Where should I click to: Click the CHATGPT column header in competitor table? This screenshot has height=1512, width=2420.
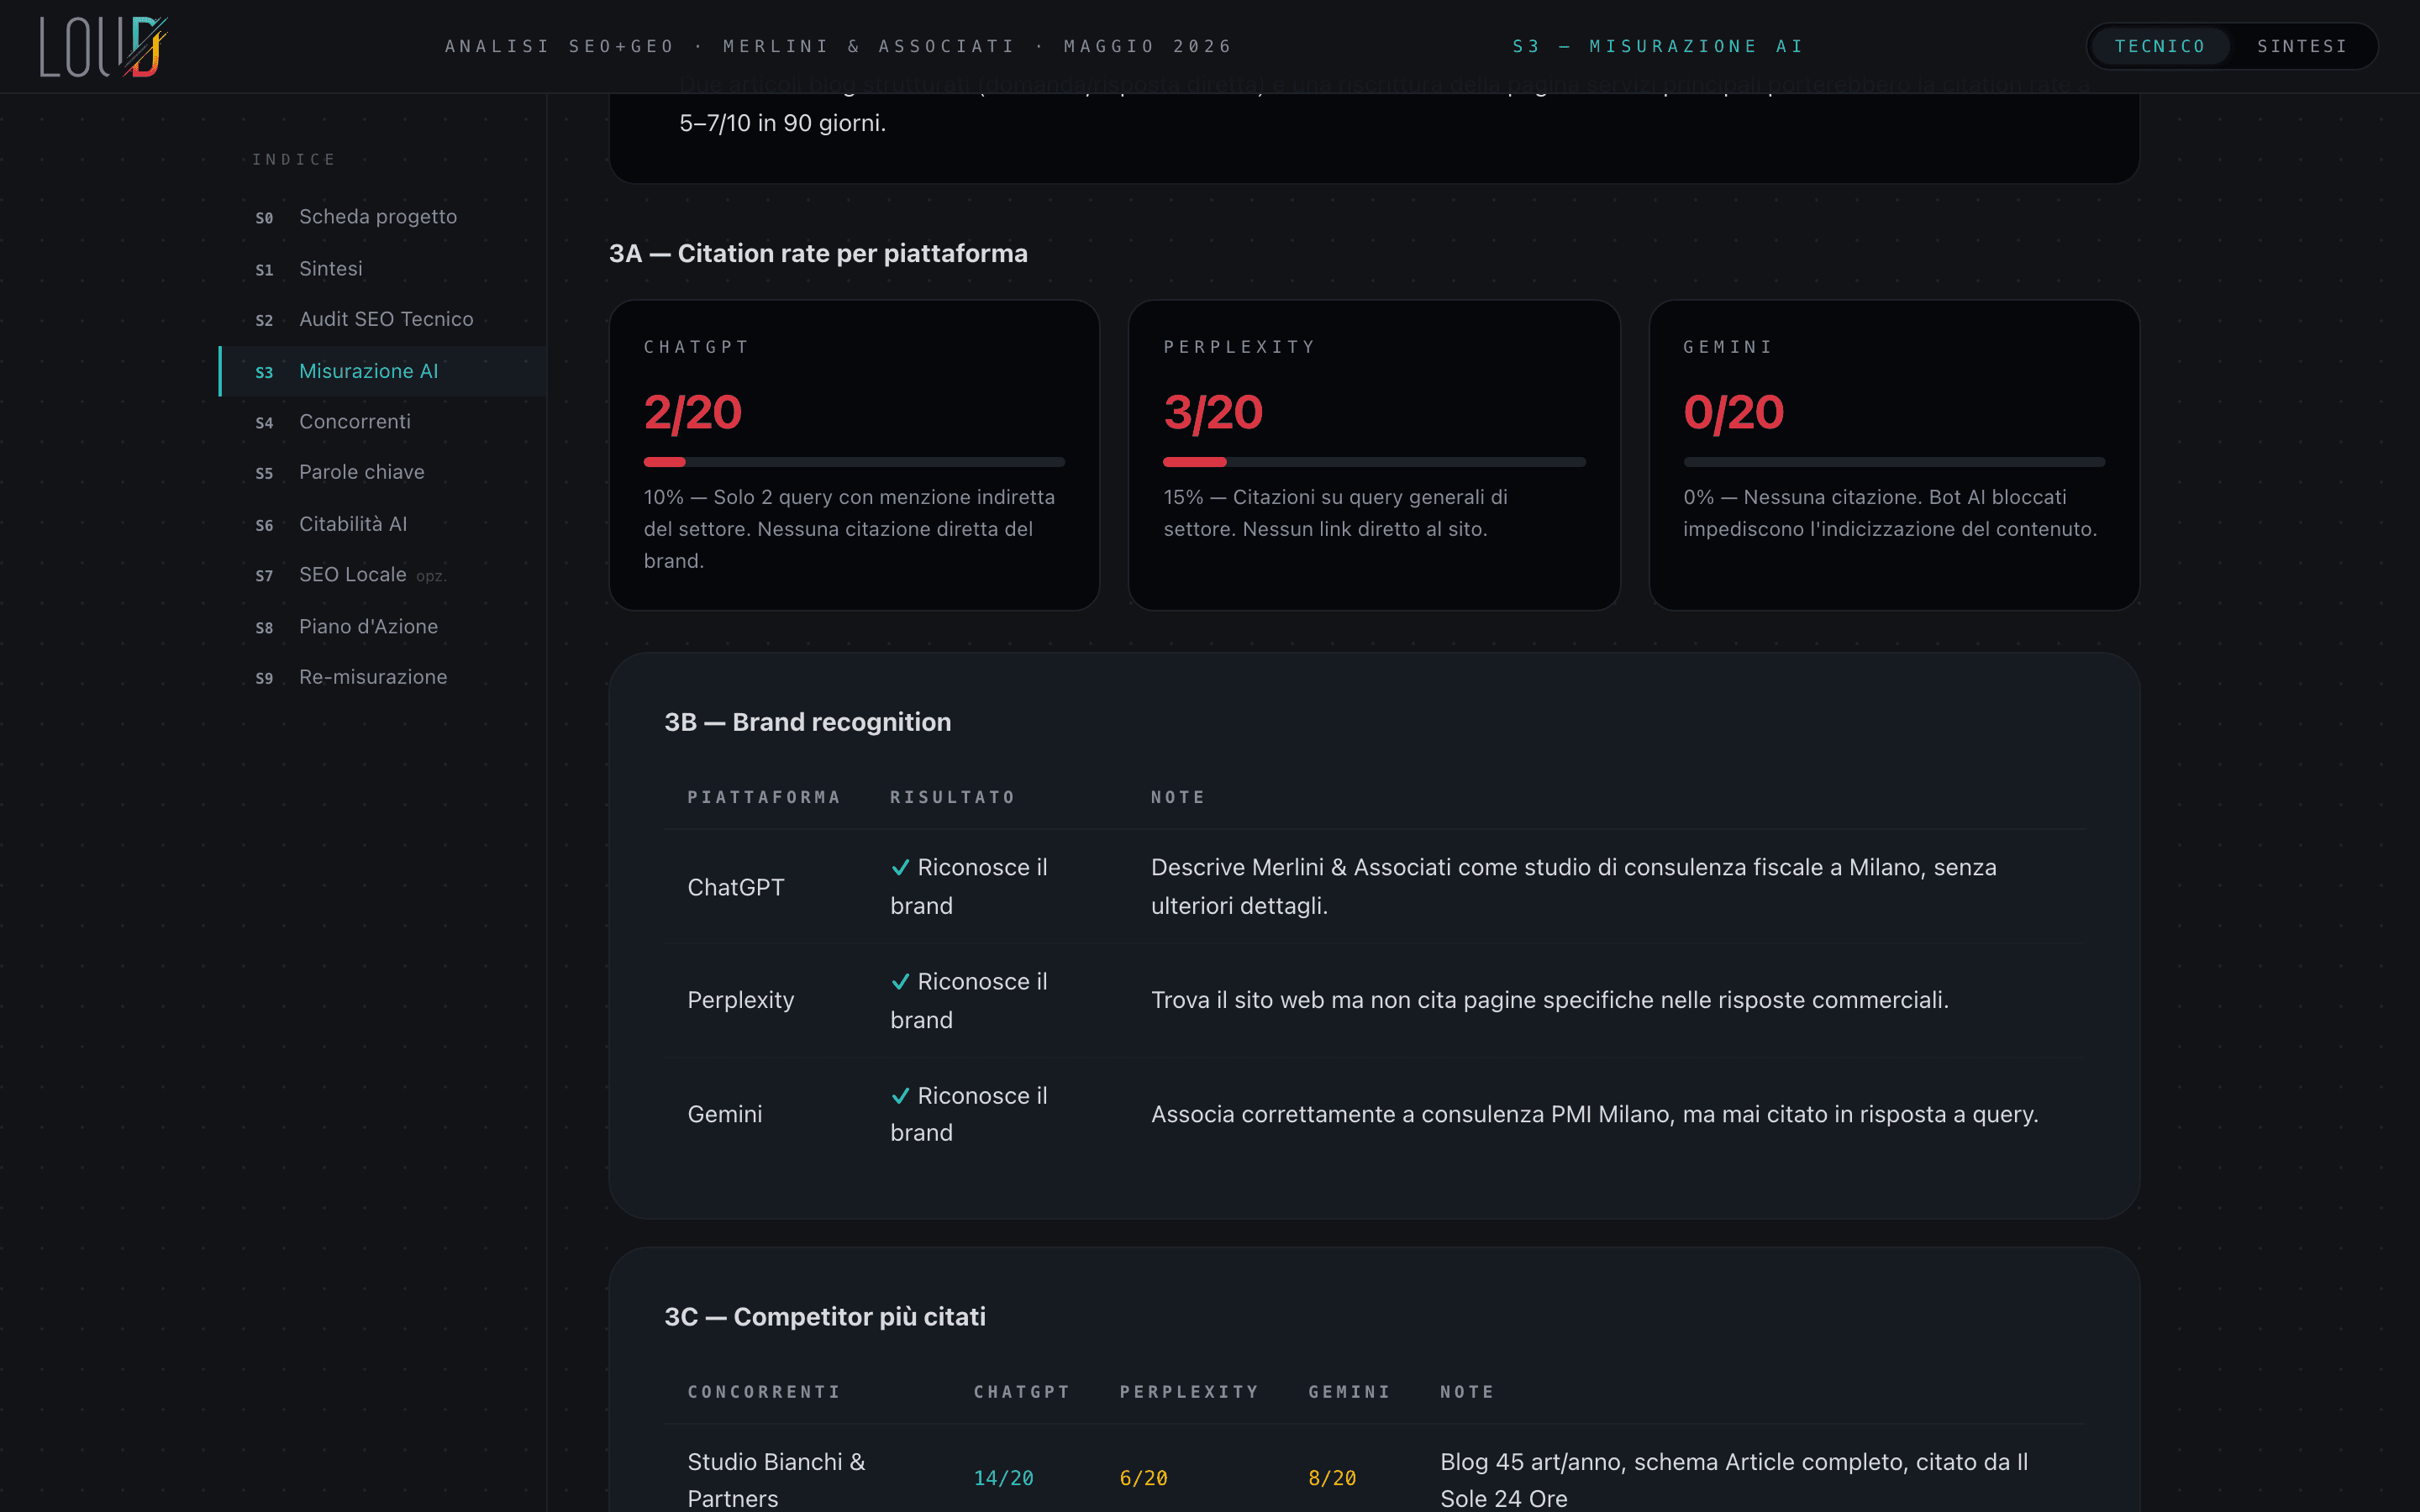click(x=1022, y=1392)
